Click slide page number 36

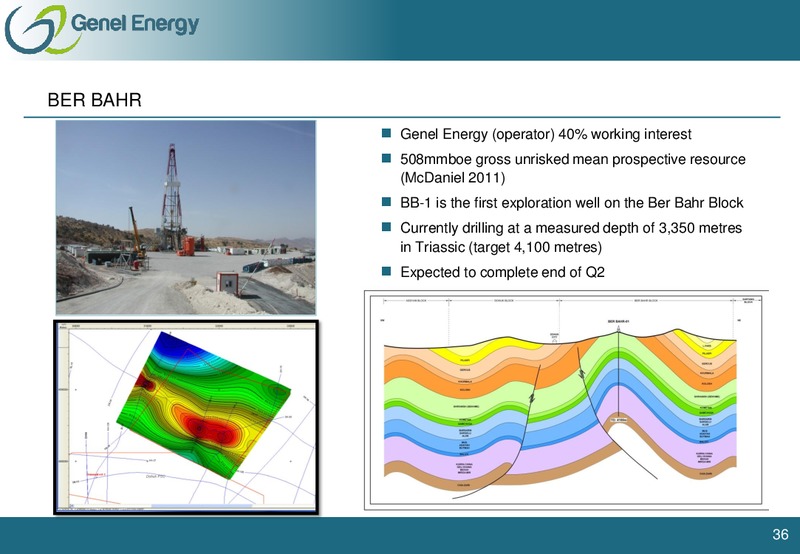pyautogui.click(x=780, y=534)
